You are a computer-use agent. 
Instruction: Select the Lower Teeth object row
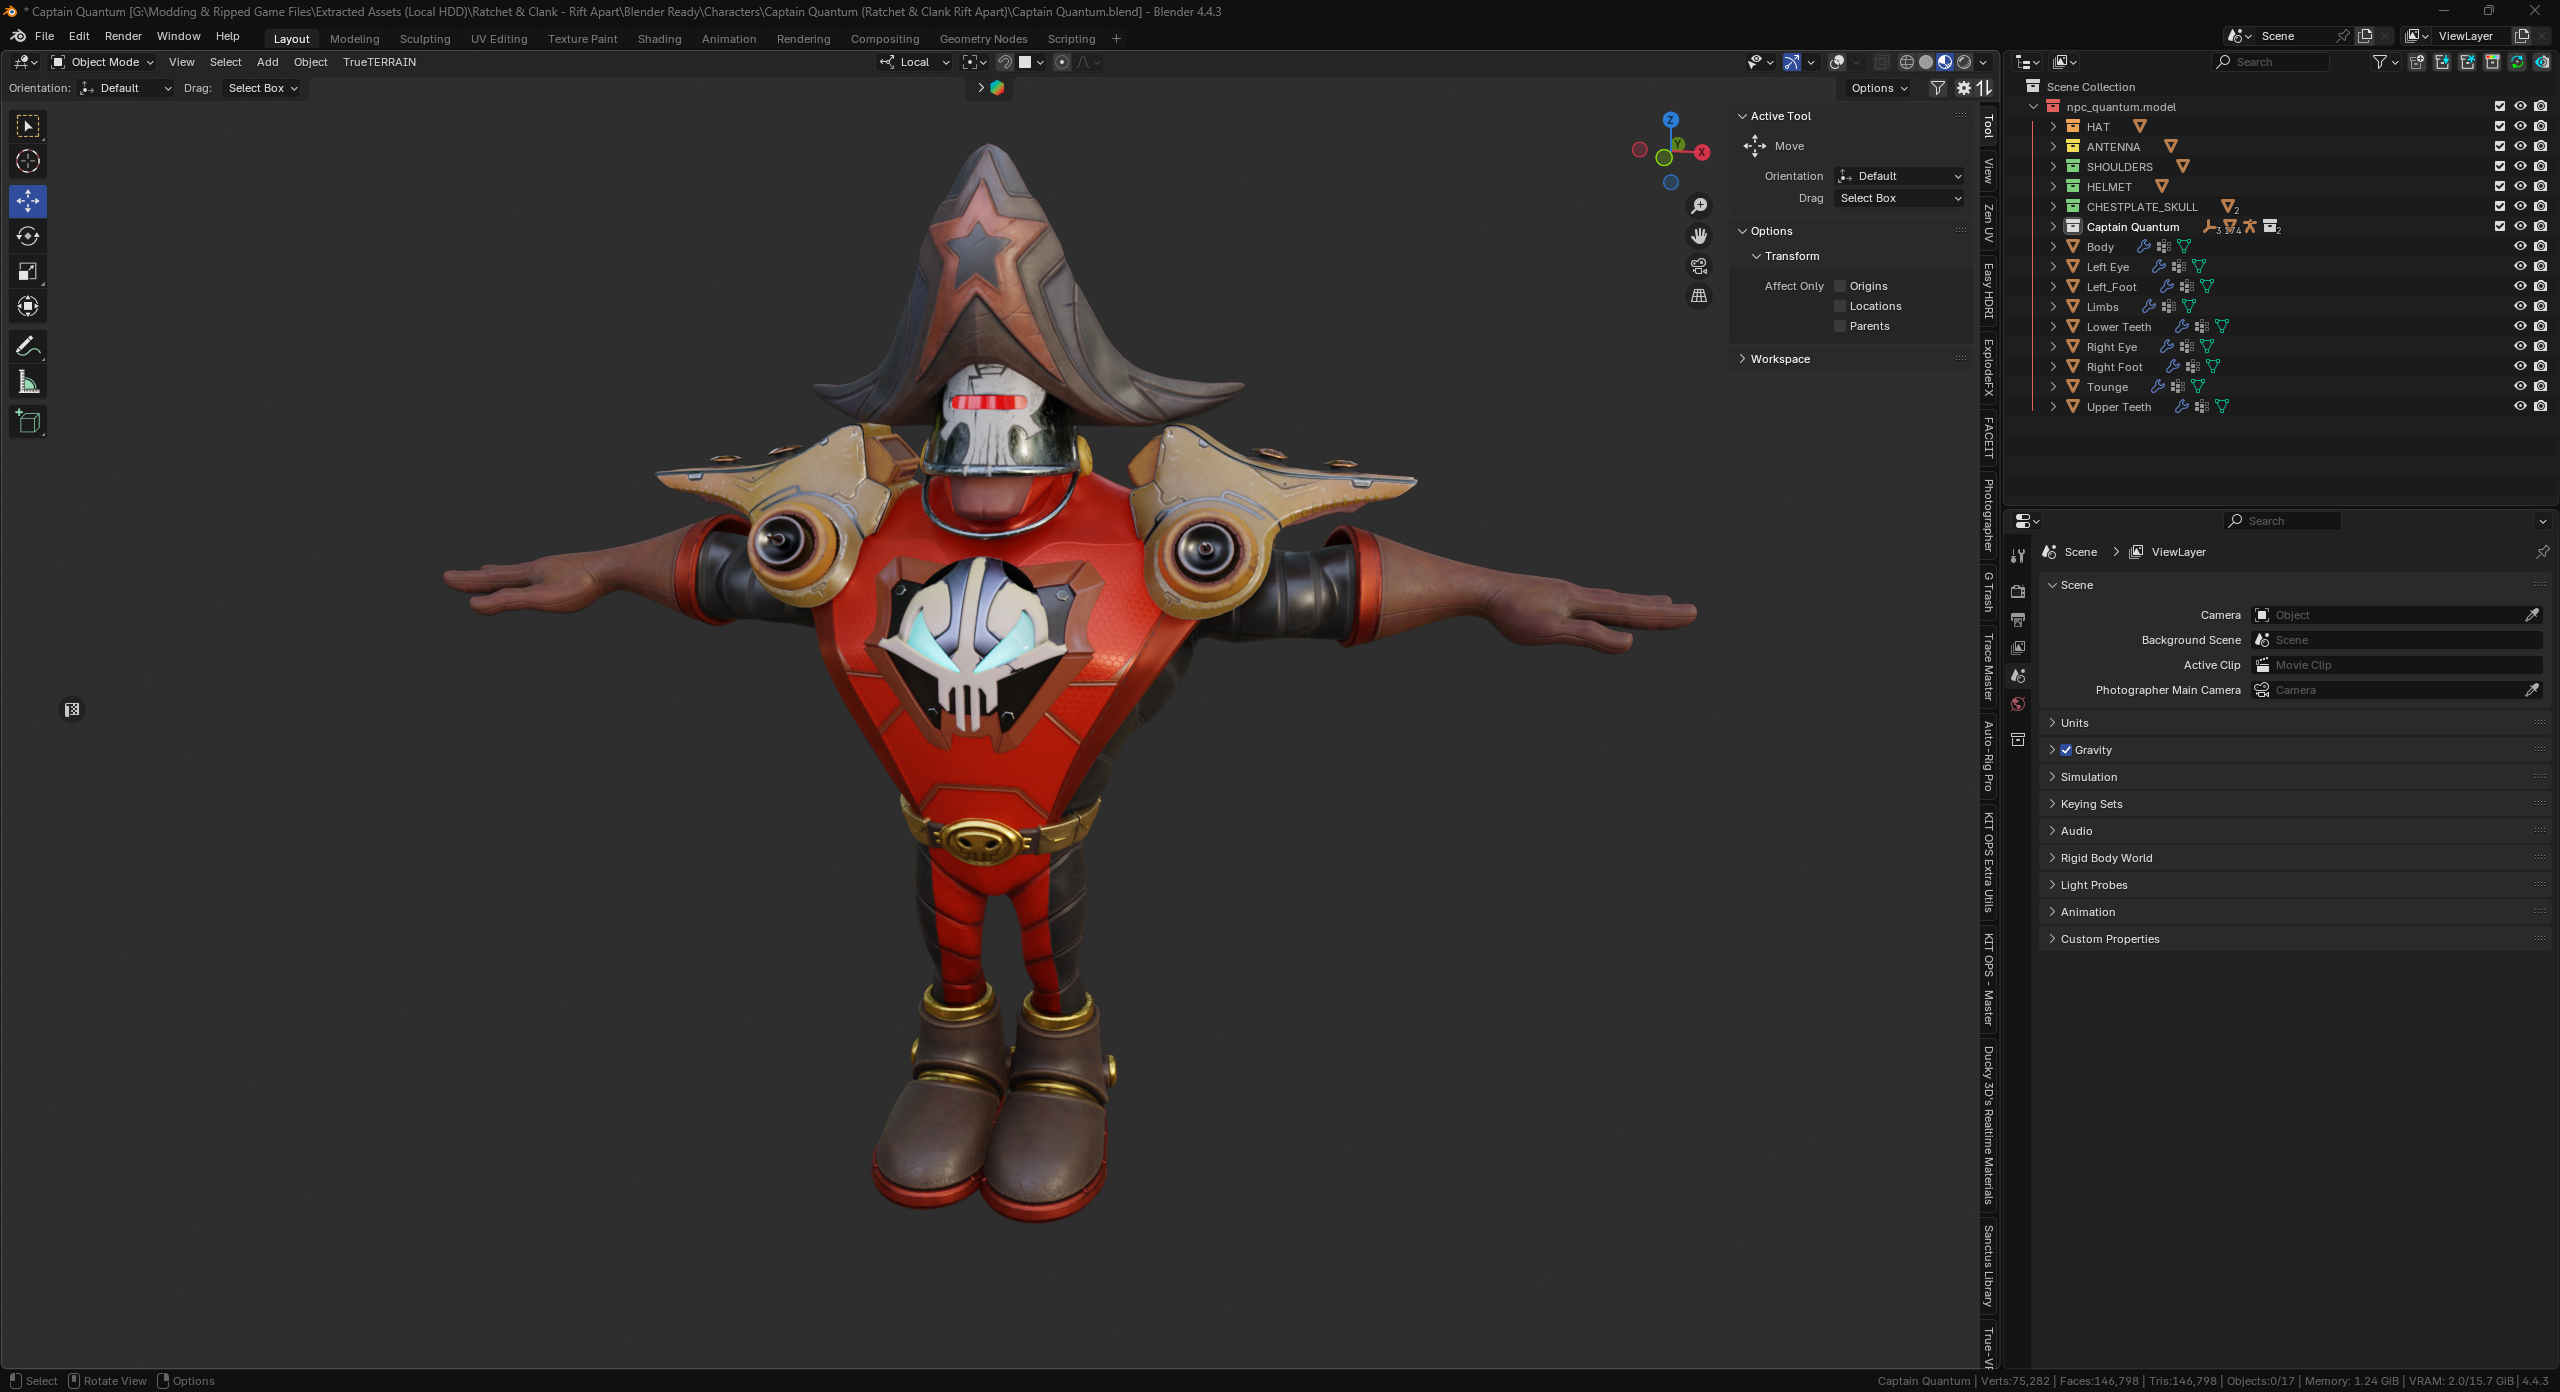point(2118,327)
